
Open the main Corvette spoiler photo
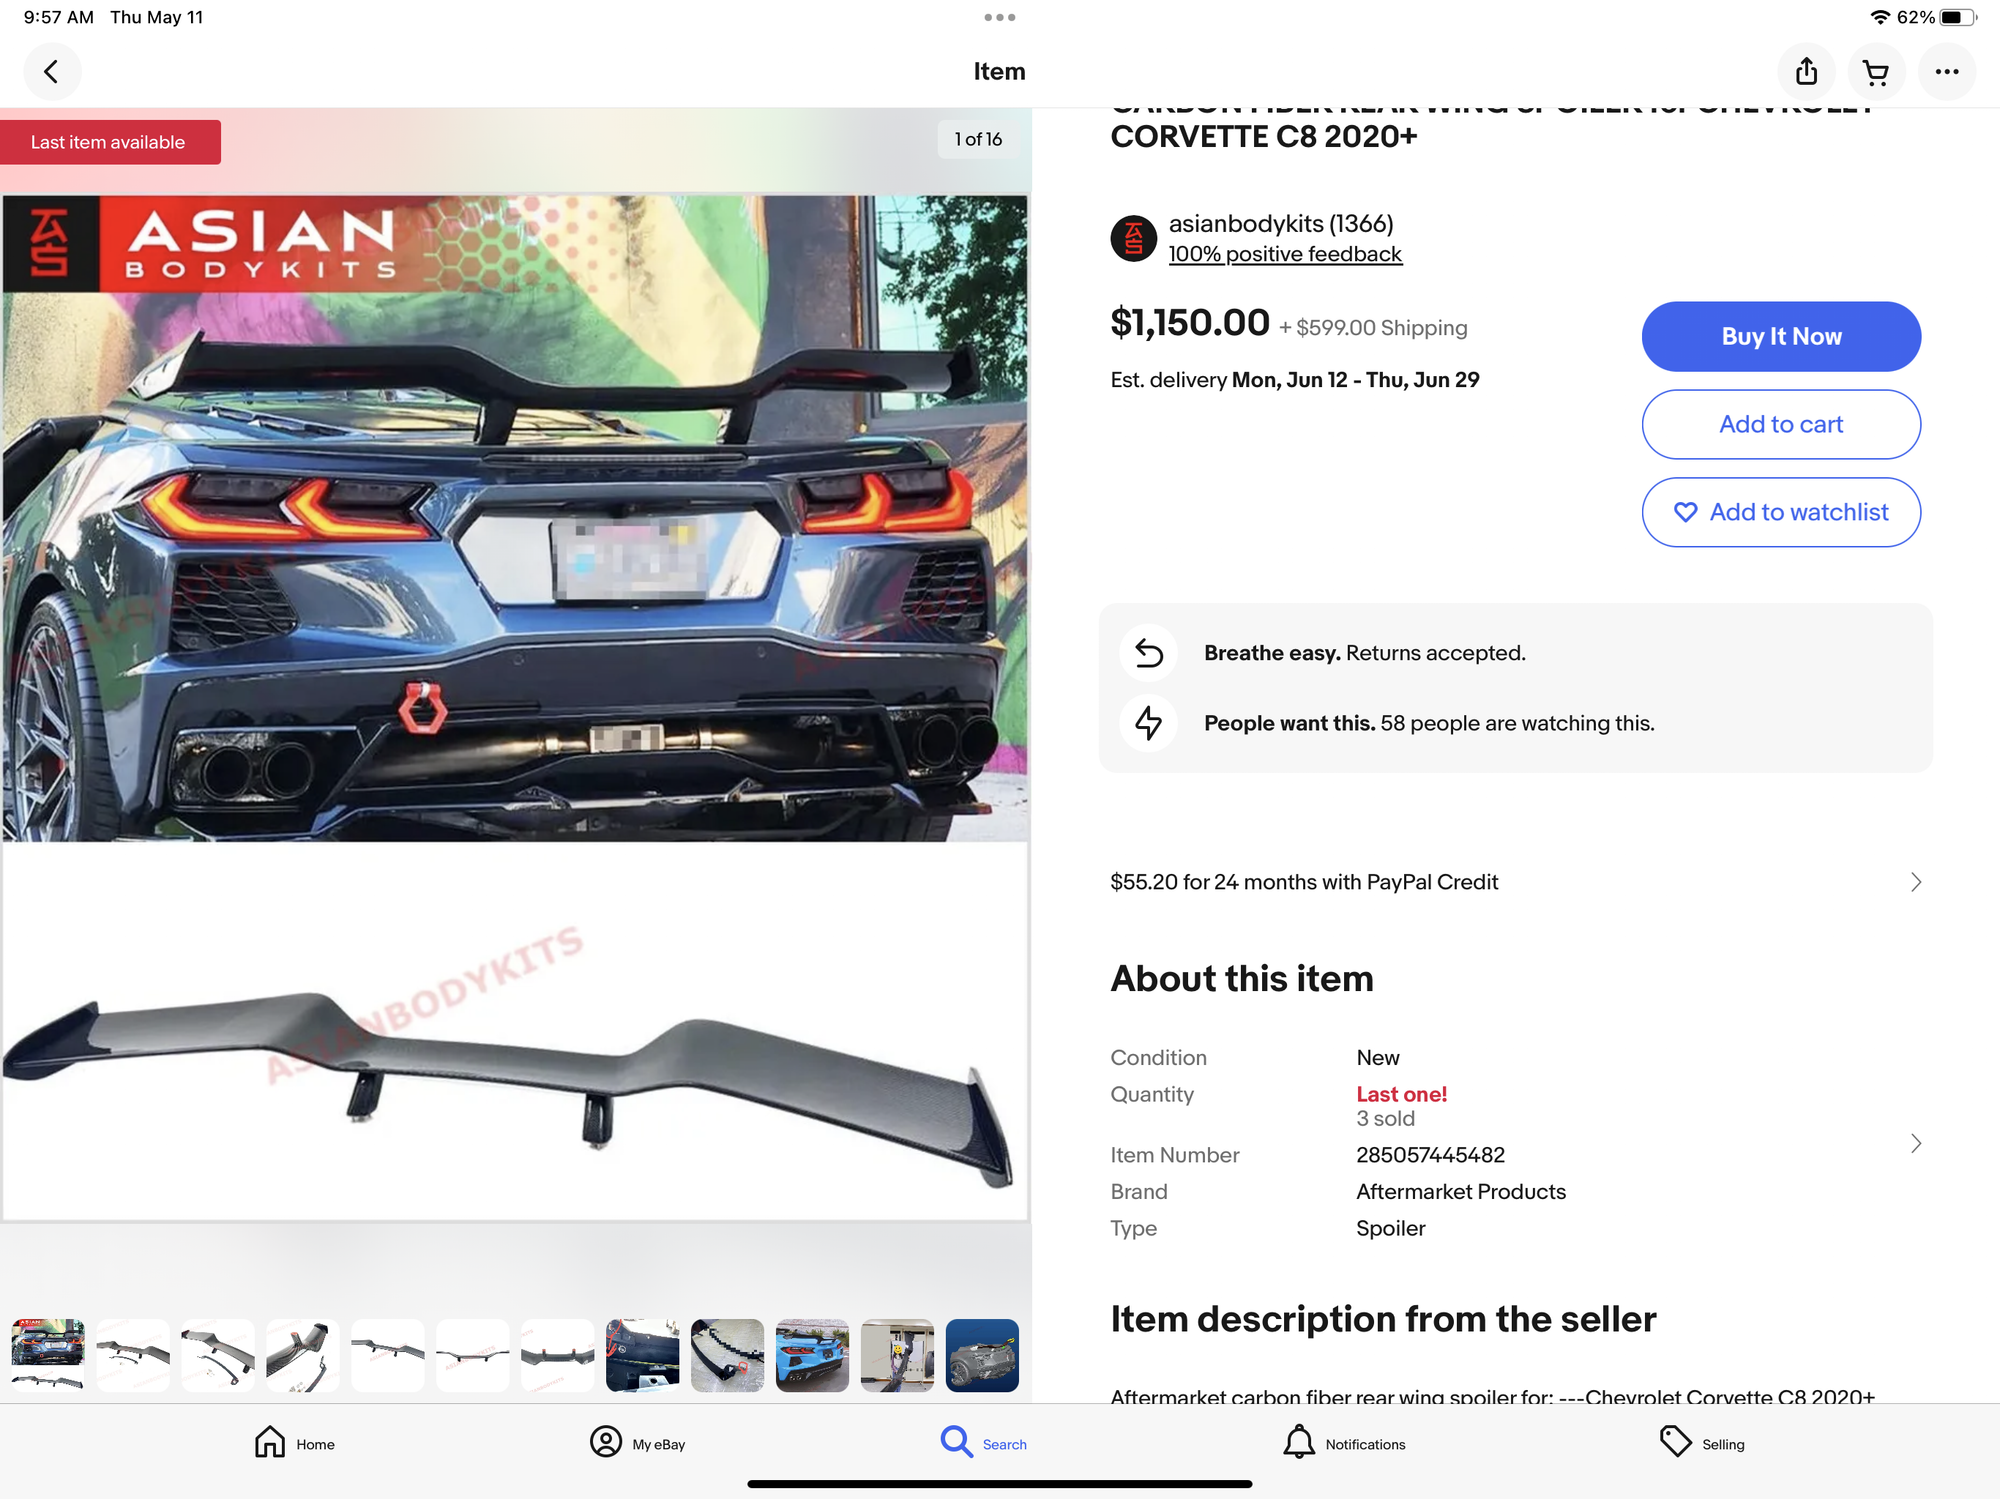point(515,707)
